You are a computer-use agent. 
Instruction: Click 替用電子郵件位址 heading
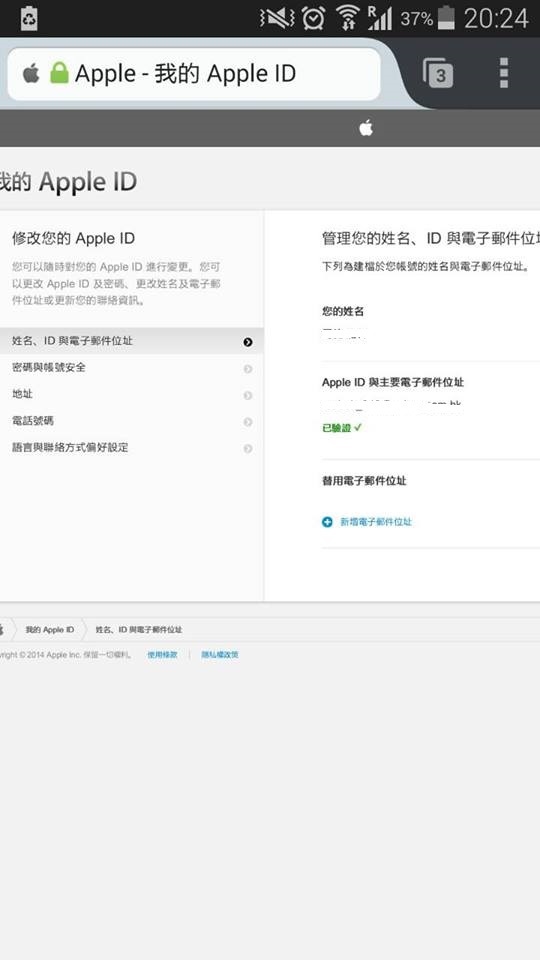(x=364, y=481)
